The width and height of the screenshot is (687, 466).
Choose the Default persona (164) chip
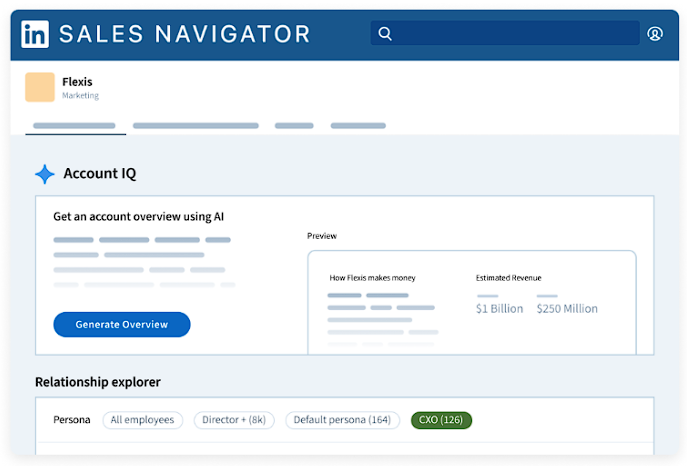pyautogui.click(x=342, y=420)
